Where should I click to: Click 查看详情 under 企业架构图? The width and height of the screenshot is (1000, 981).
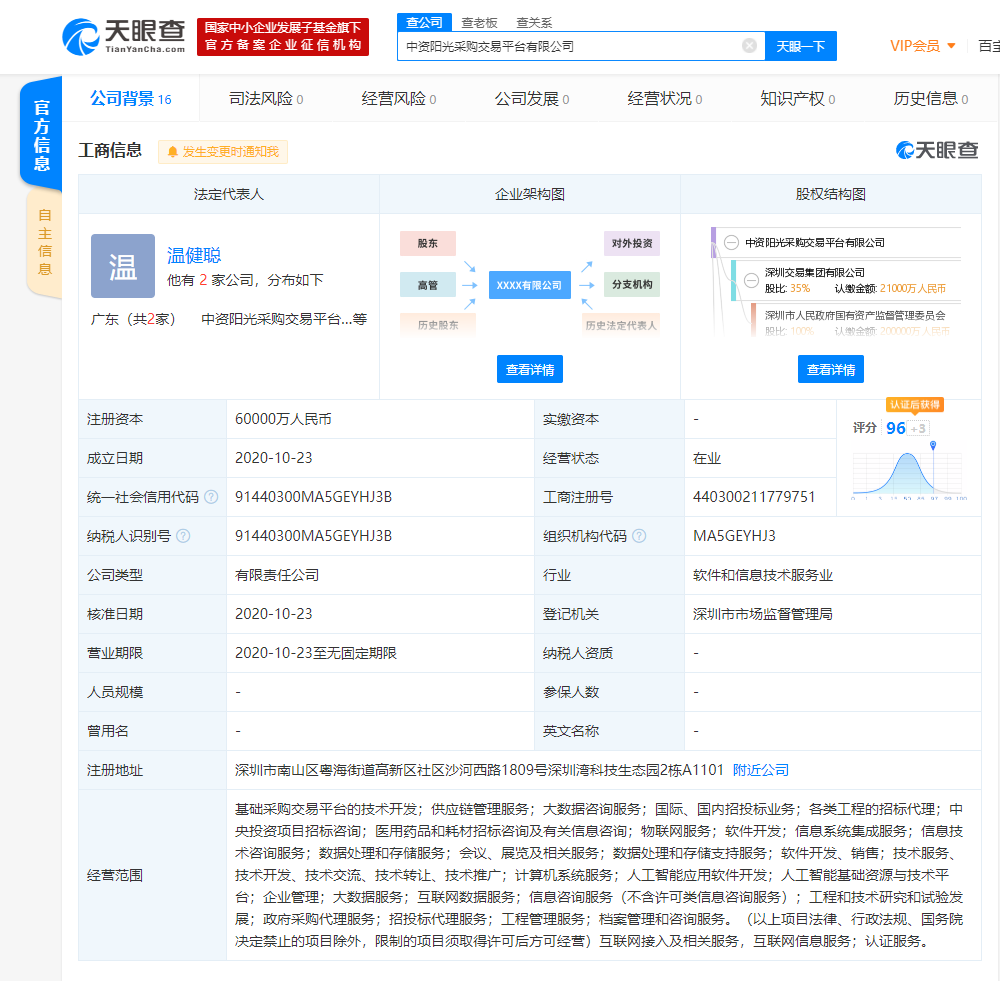(529, 369)
